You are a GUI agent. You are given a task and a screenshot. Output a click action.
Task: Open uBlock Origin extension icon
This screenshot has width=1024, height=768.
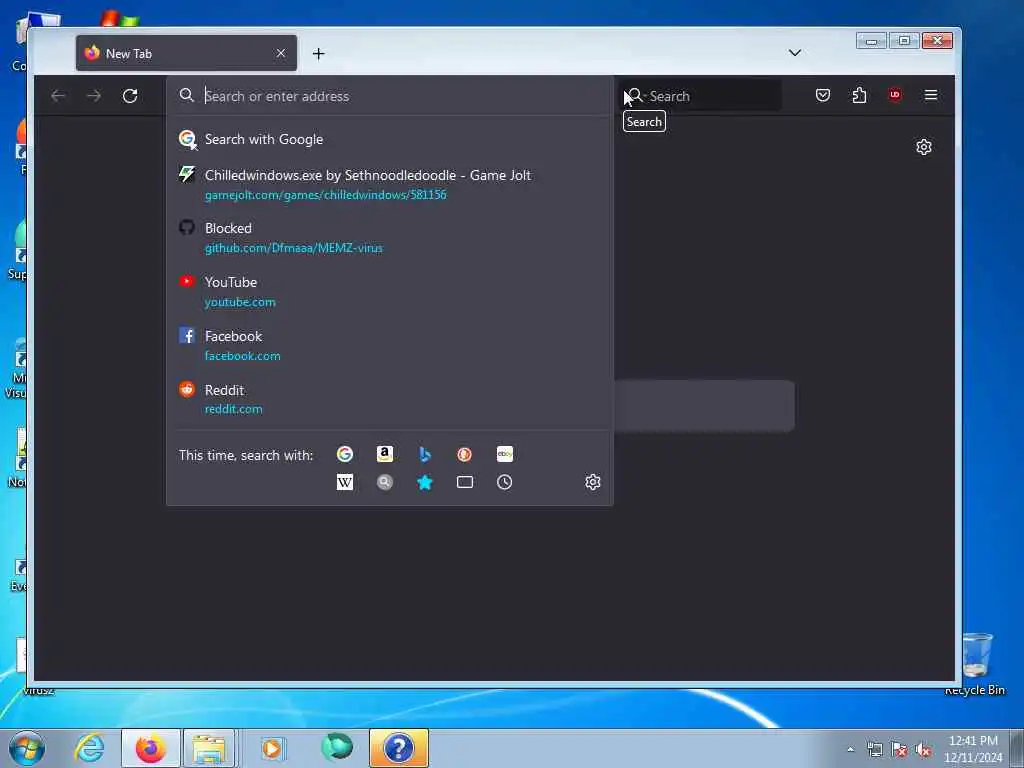[x=895, y=95]
